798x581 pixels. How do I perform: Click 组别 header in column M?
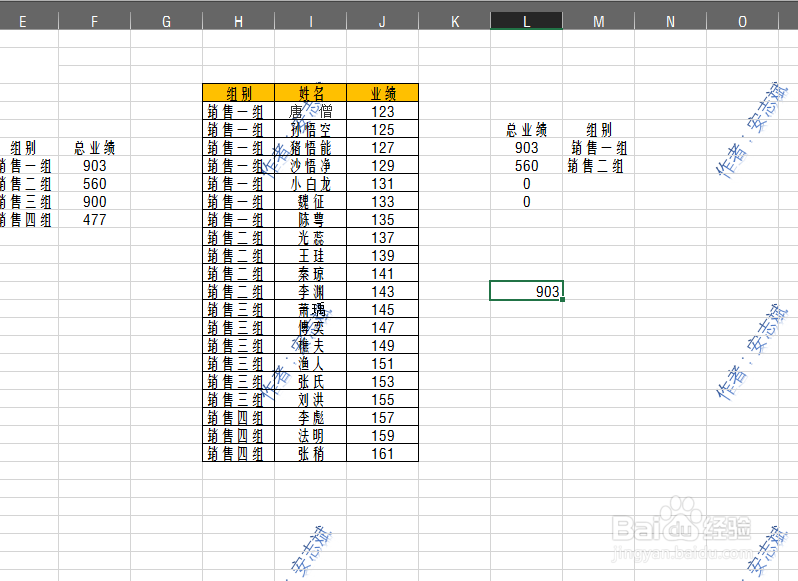tap(598, 130)
